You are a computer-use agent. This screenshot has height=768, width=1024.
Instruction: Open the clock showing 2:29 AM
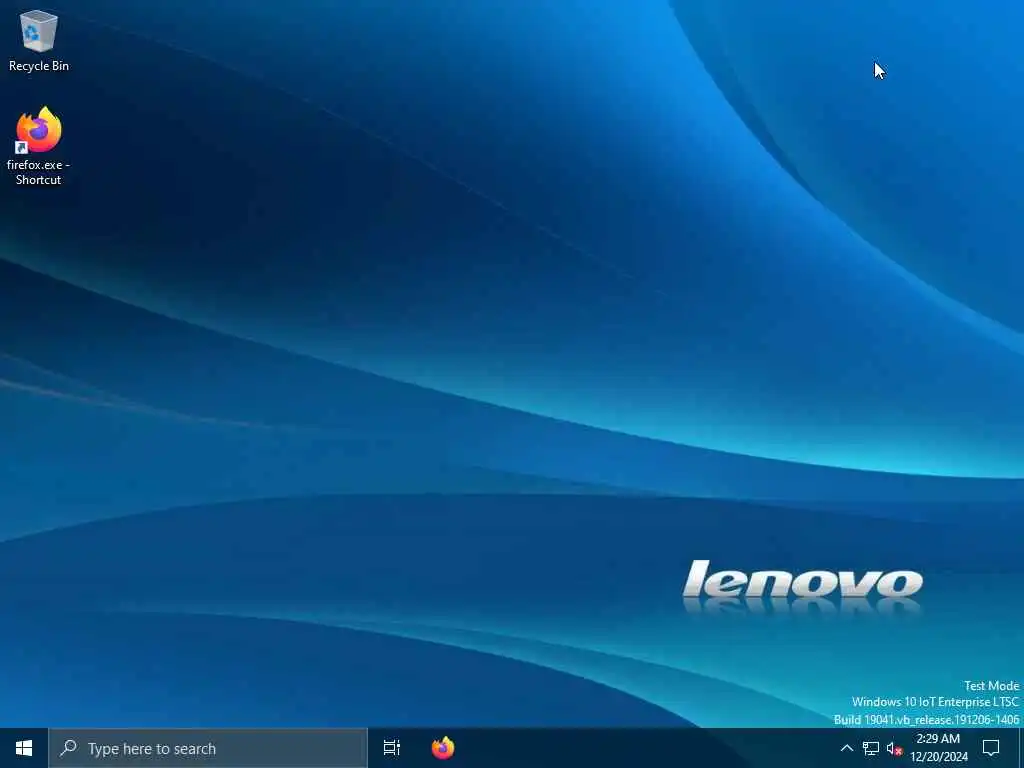938,748
